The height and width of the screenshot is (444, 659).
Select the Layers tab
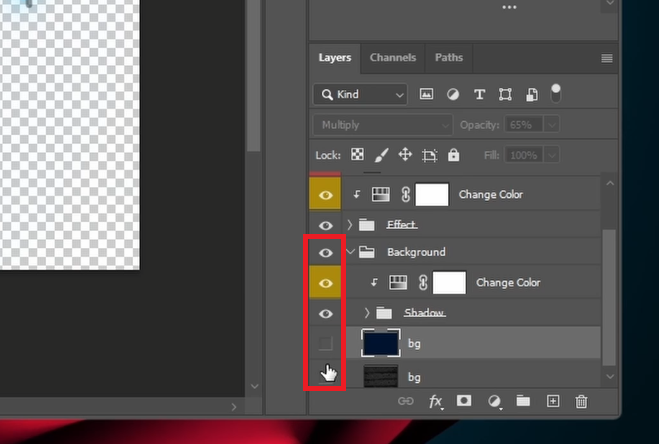pyautogui.click(x=335, y=58)
